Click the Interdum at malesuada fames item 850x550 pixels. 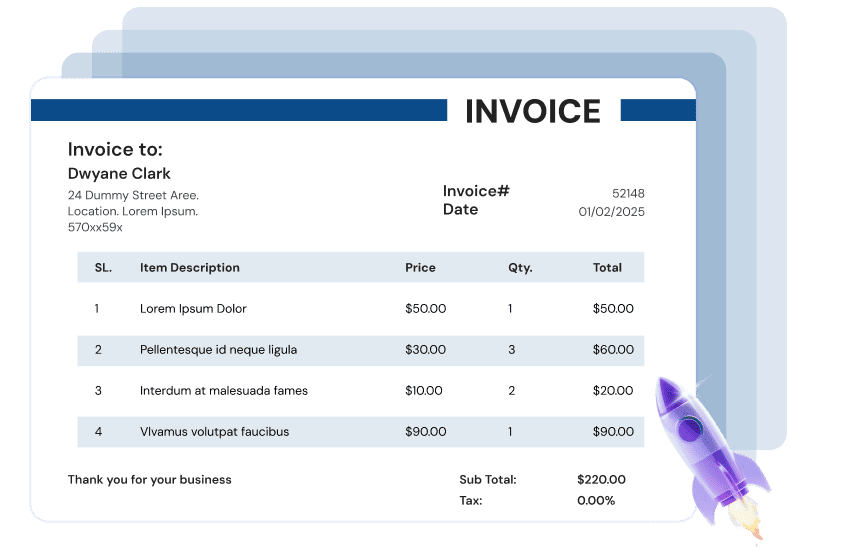224,391
